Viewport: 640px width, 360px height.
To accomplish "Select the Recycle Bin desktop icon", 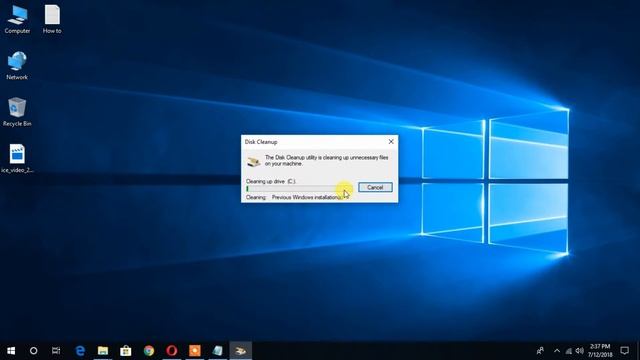I will (x=17, y=112).
